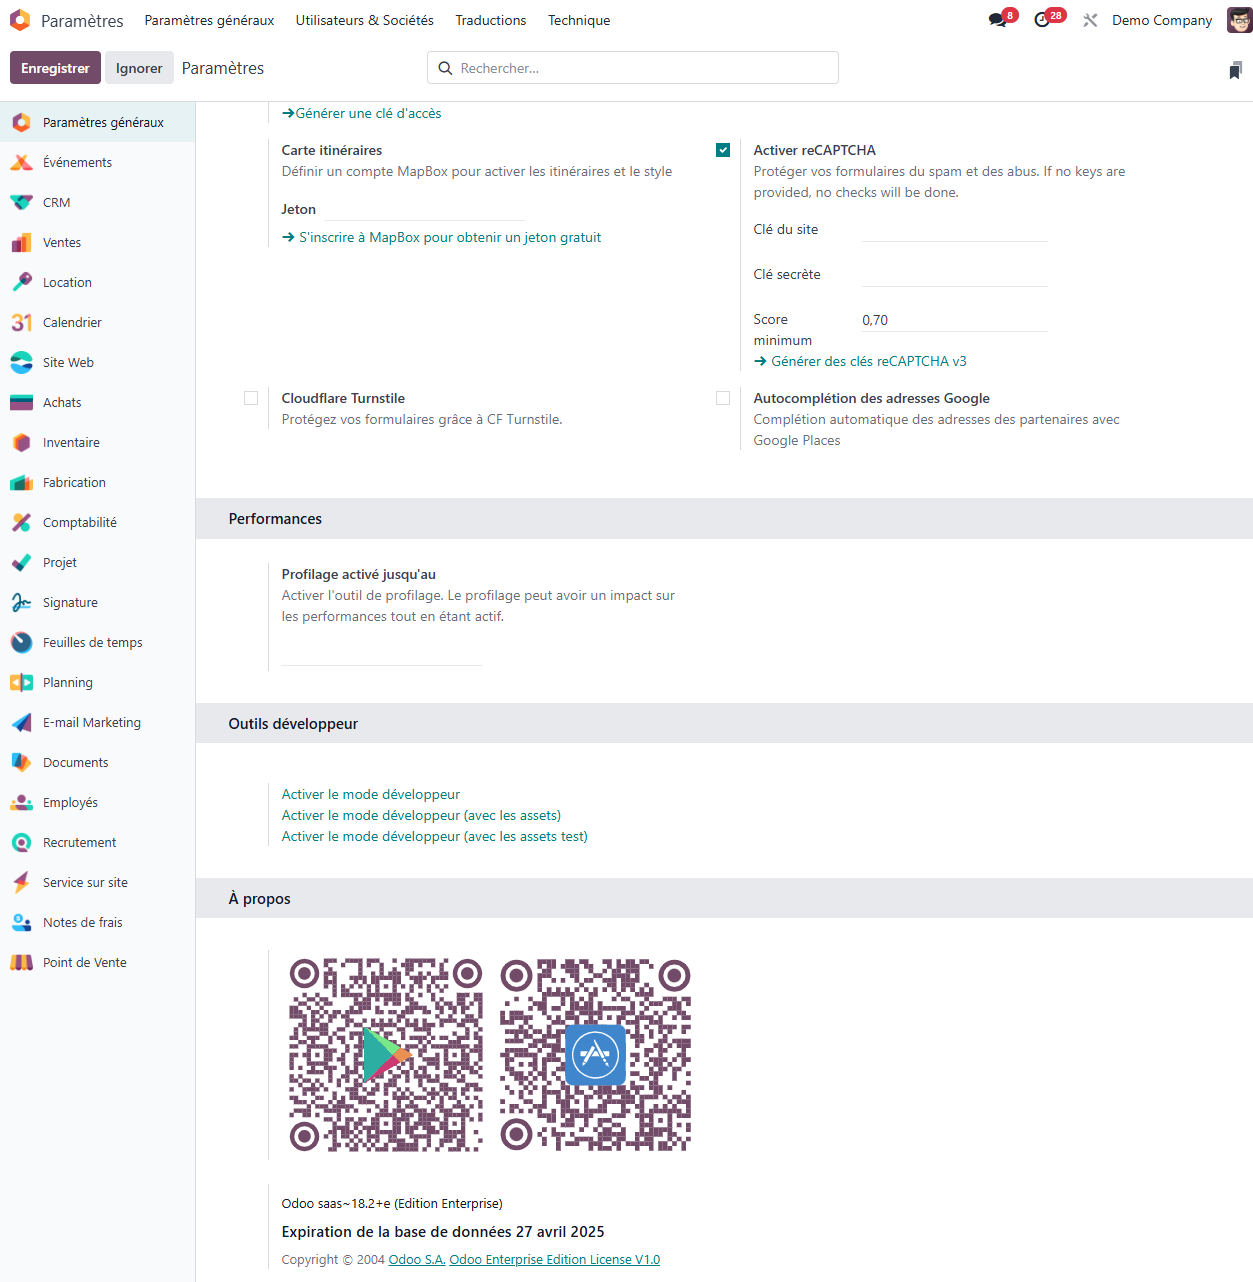Click the E-mail Marketing sidebar icon

pos(22,722)
